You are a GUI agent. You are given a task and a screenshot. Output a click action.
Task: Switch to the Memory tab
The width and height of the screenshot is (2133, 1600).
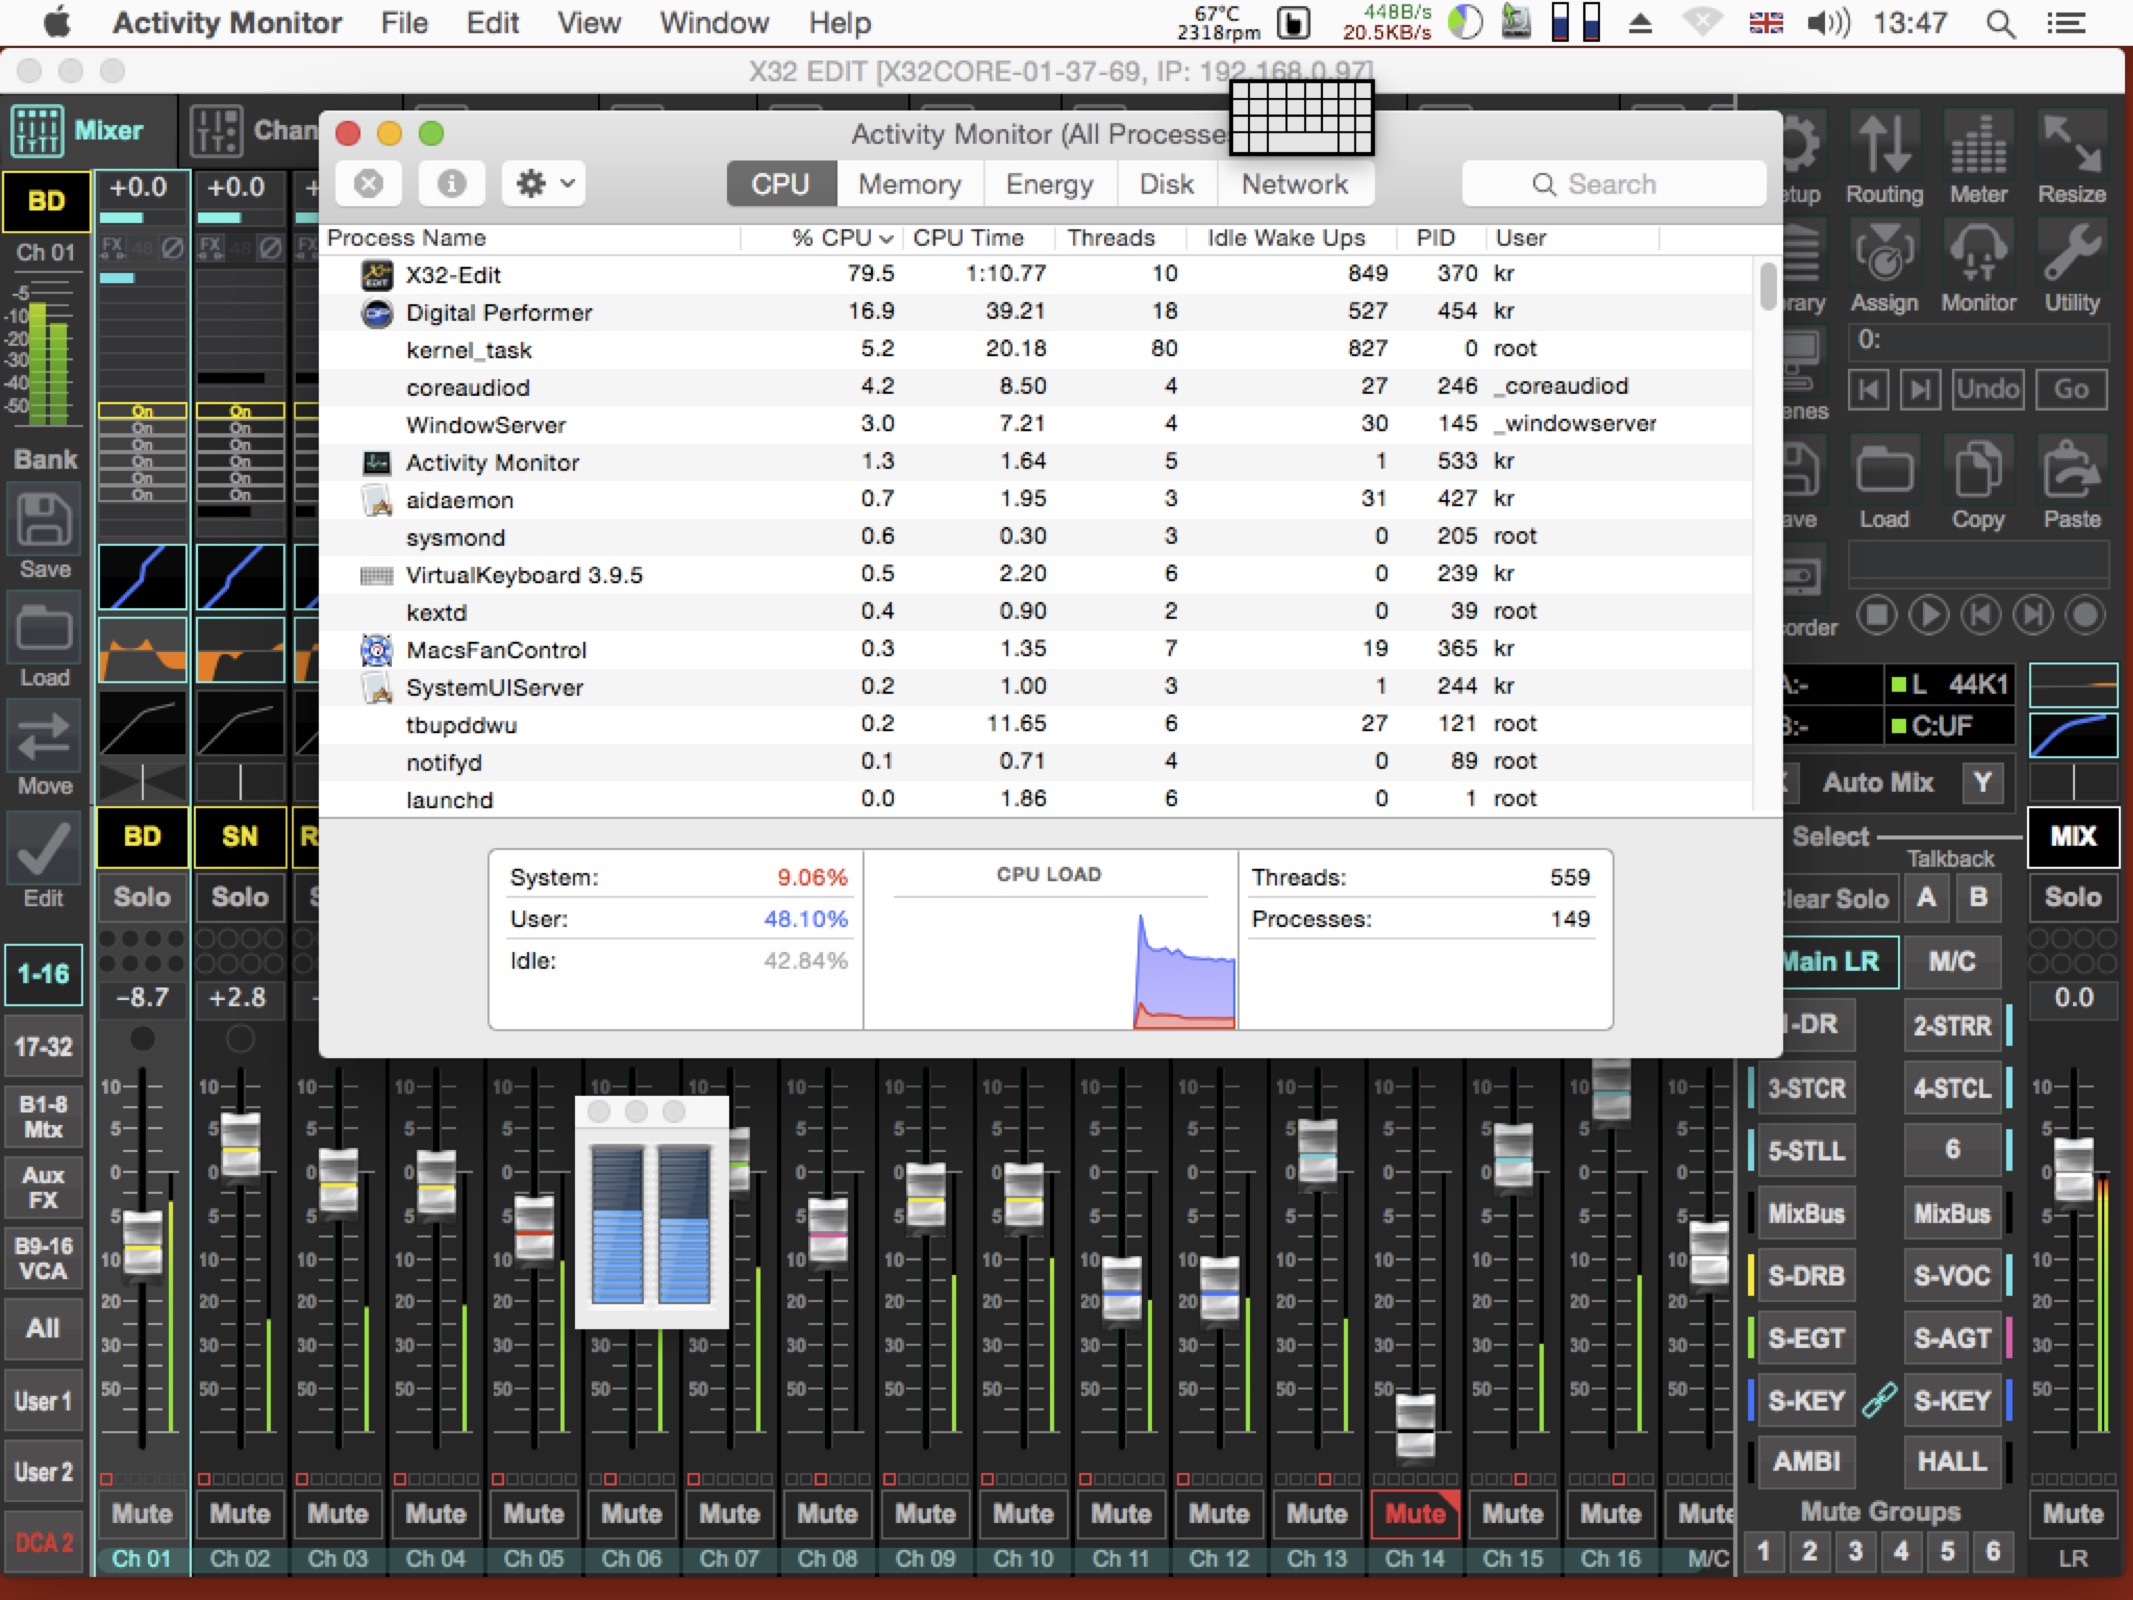tap(909, 184)
